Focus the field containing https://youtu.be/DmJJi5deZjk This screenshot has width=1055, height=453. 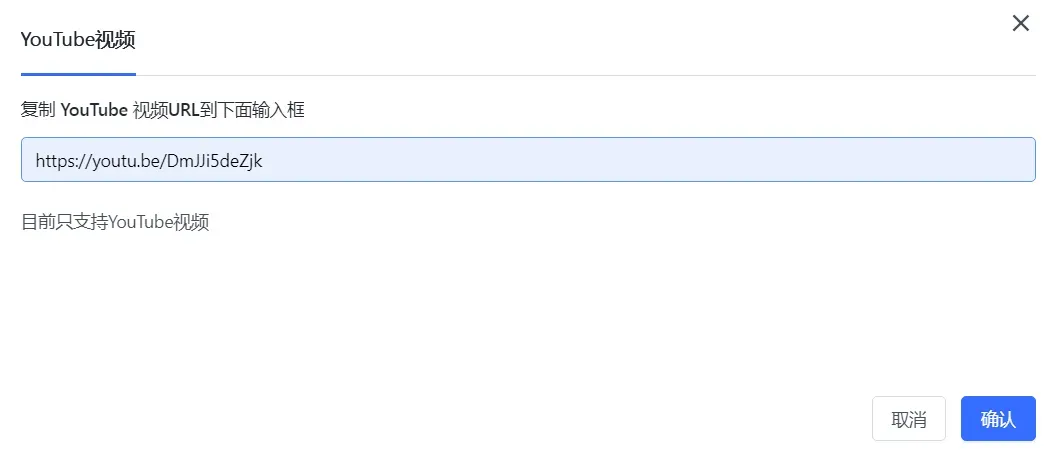(528, 160)
